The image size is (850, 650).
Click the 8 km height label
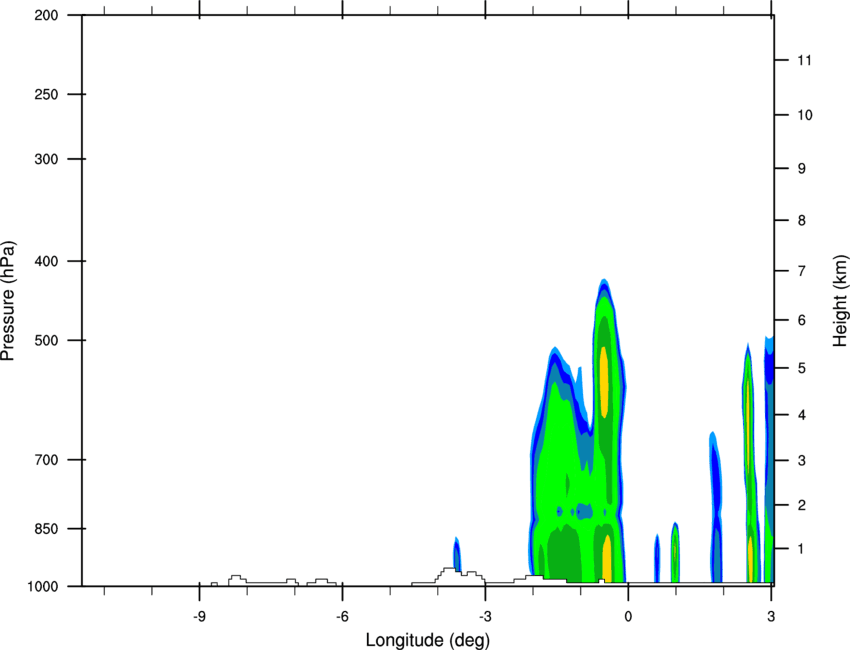coord(802,220)
